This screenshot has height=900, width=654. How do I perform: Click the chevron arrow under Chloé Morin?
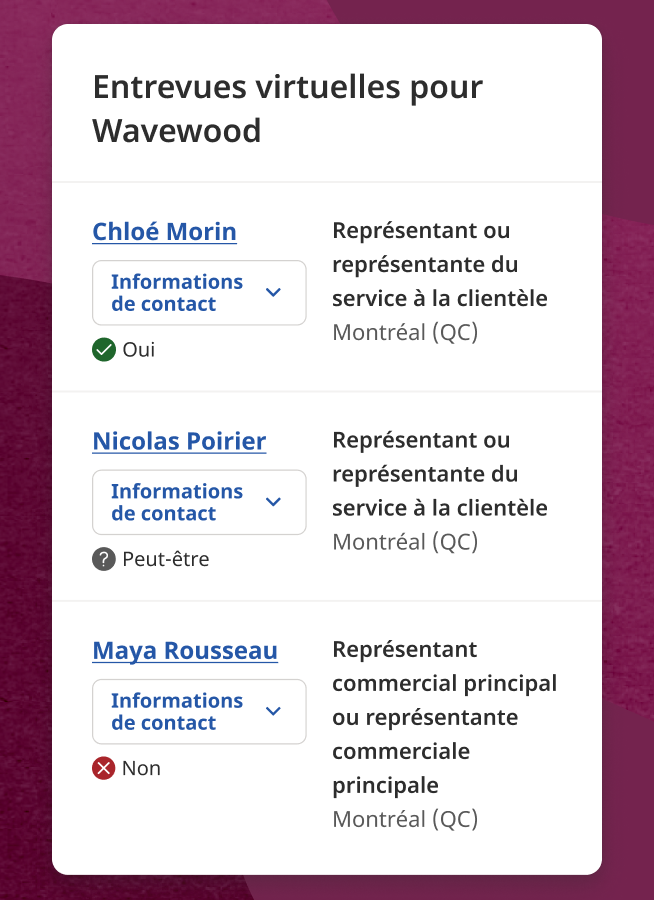(x=274, y=293)
